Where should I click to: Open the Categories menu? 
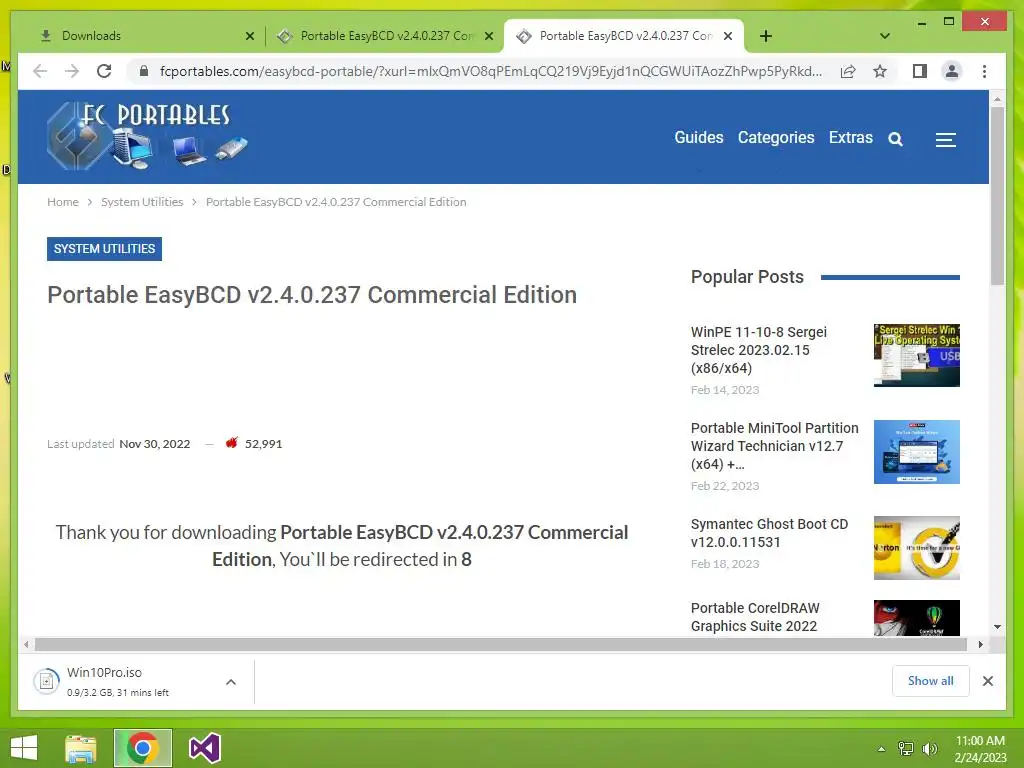(x=776, y=138)
